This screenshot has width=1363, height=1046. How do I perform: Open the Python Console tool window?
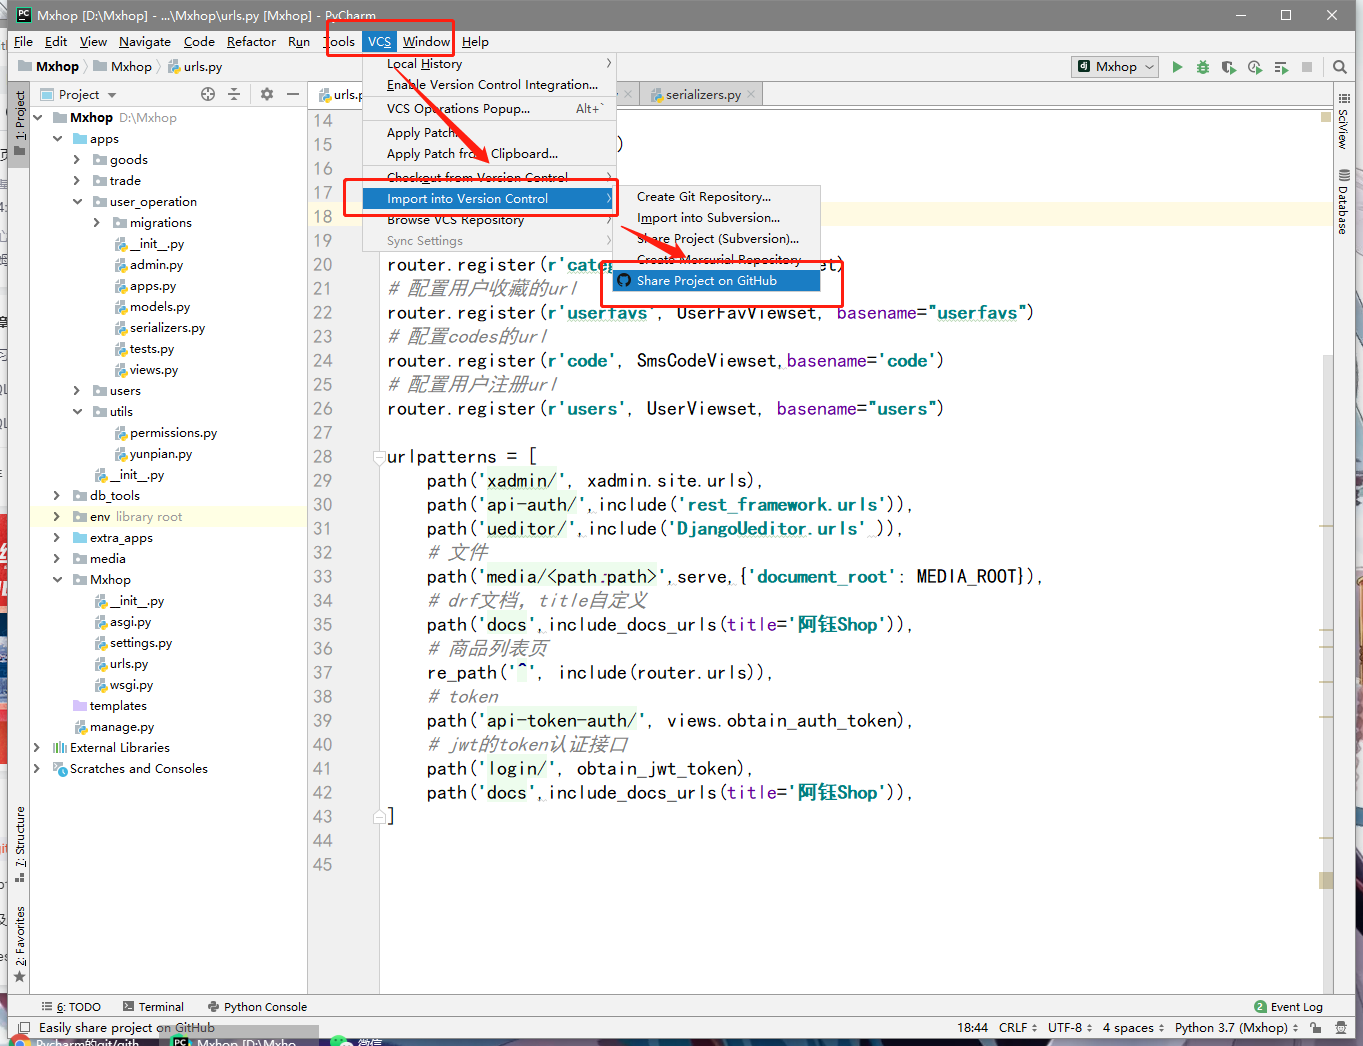[257, 1007]
